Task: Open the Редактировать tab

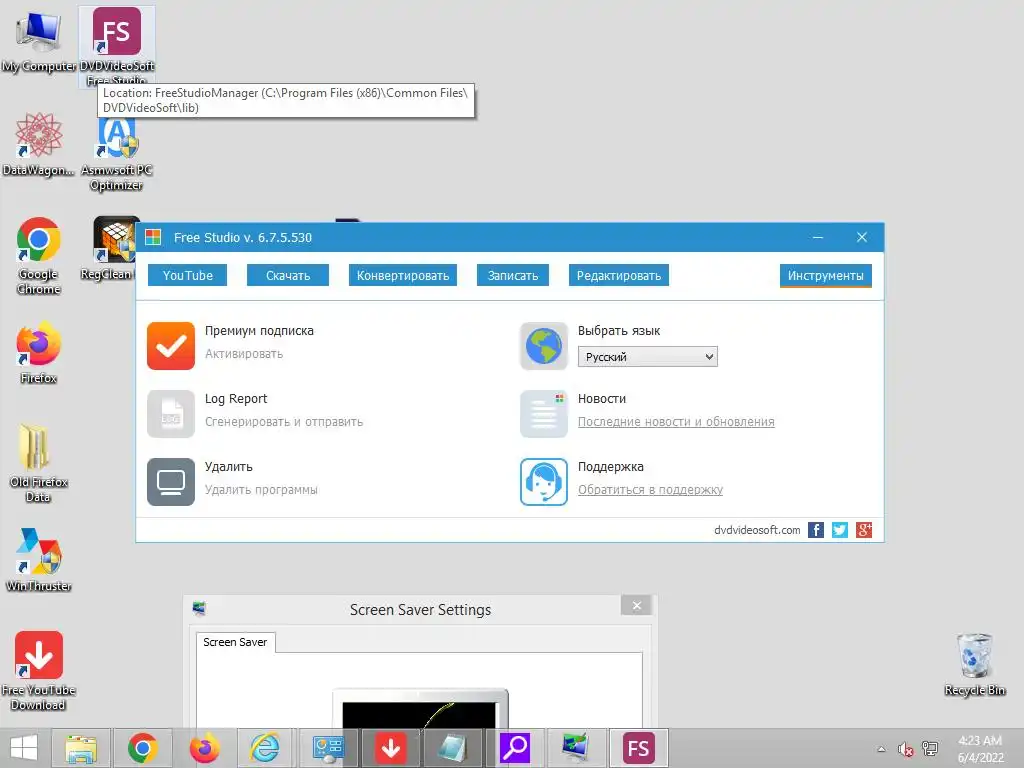Action: click(x=618, y=275)
